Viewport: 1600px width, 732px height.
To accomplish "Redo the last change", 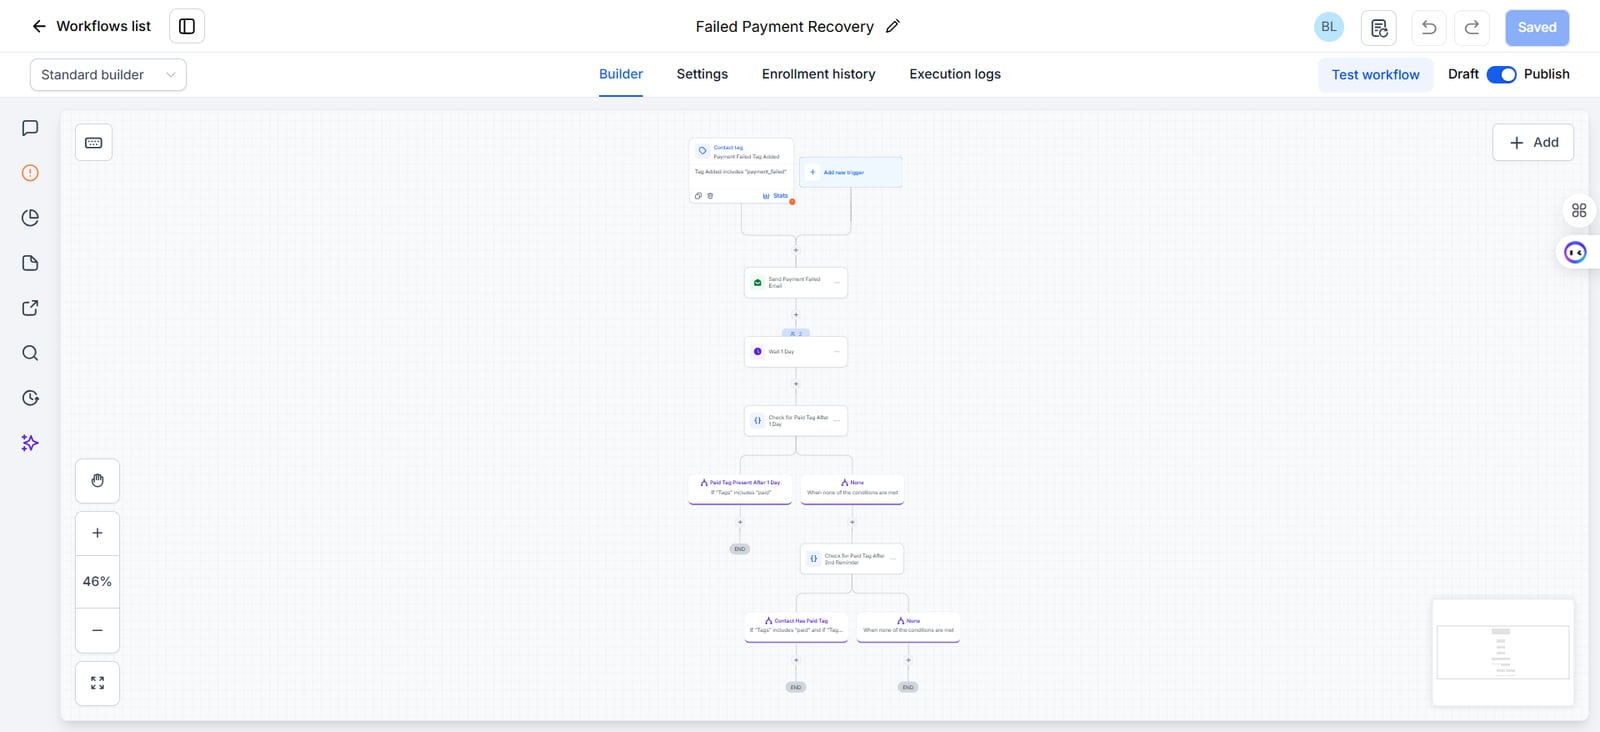I will click(x=1472, y=27).
